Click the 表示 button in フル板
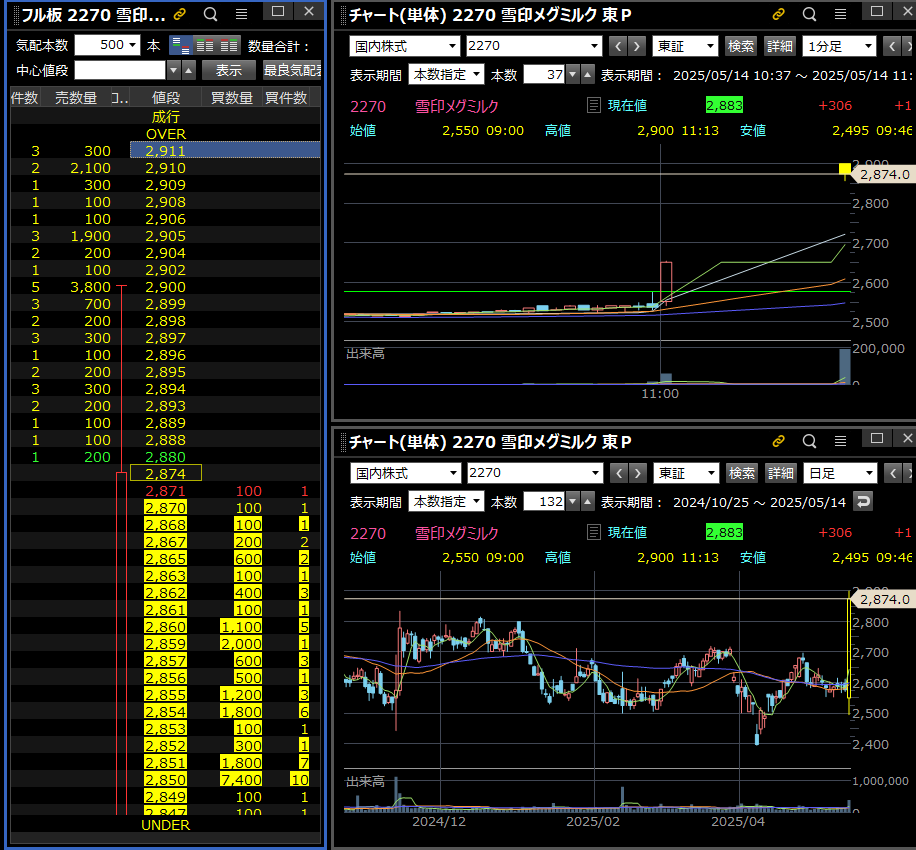Screen dimensions: 916x850 pos(228,70)
